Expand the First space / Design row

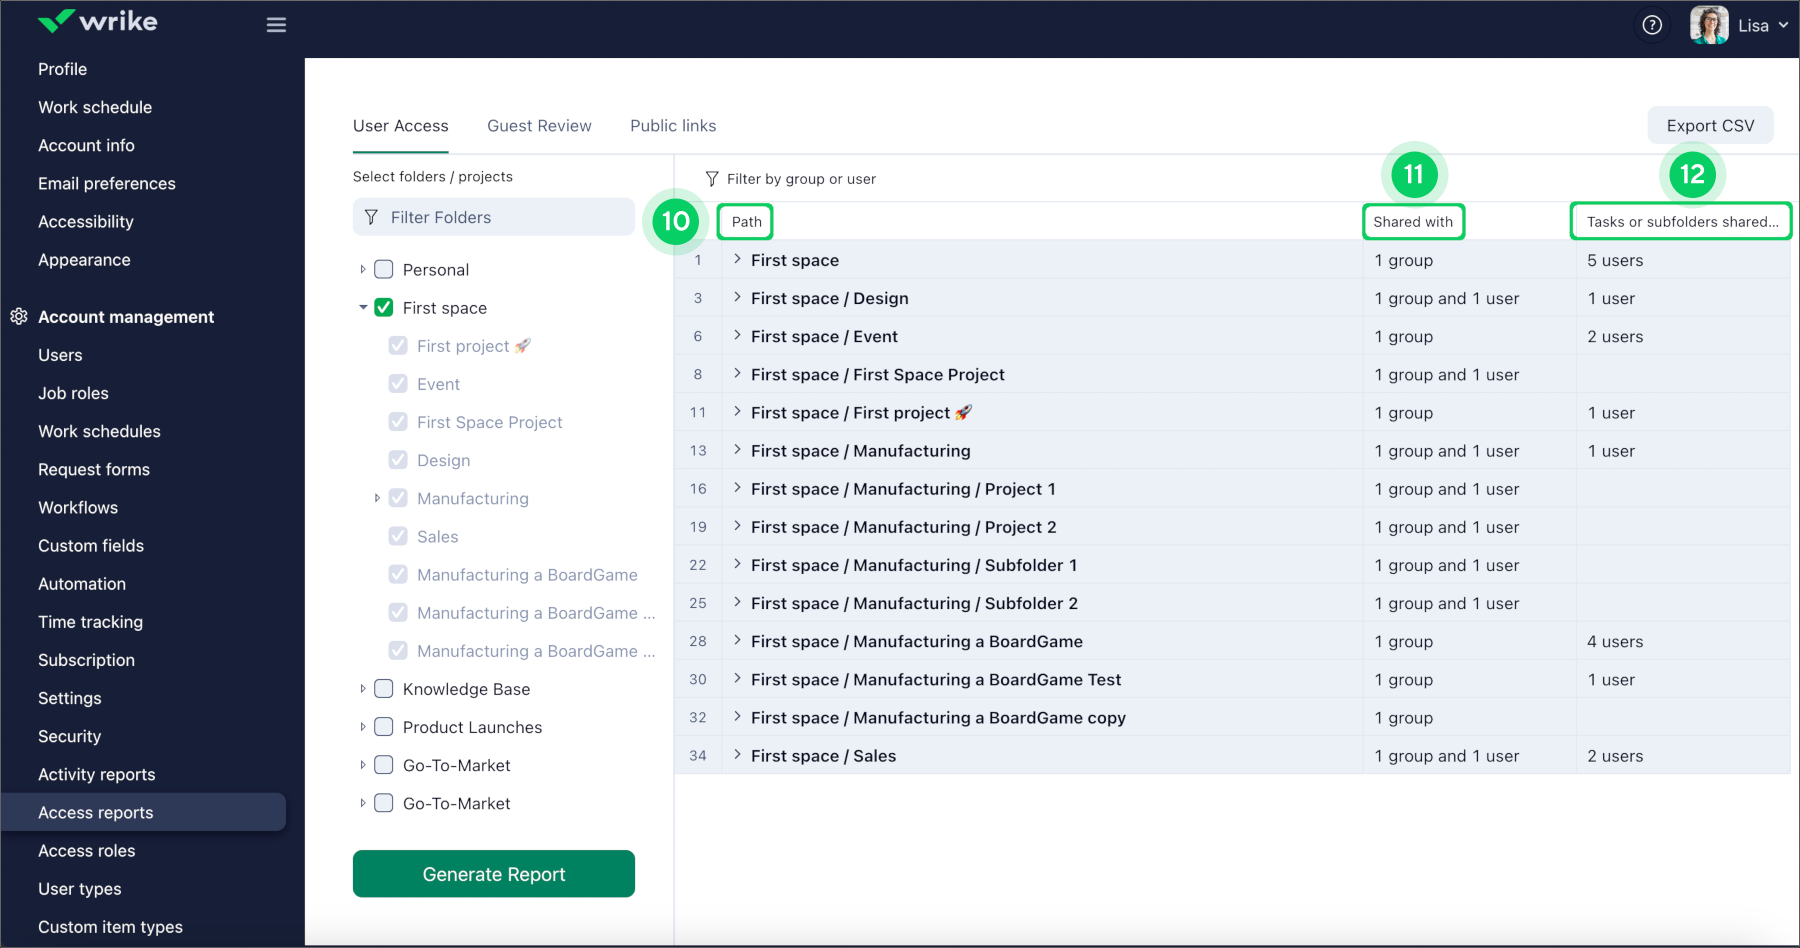(x=737, y=298)
